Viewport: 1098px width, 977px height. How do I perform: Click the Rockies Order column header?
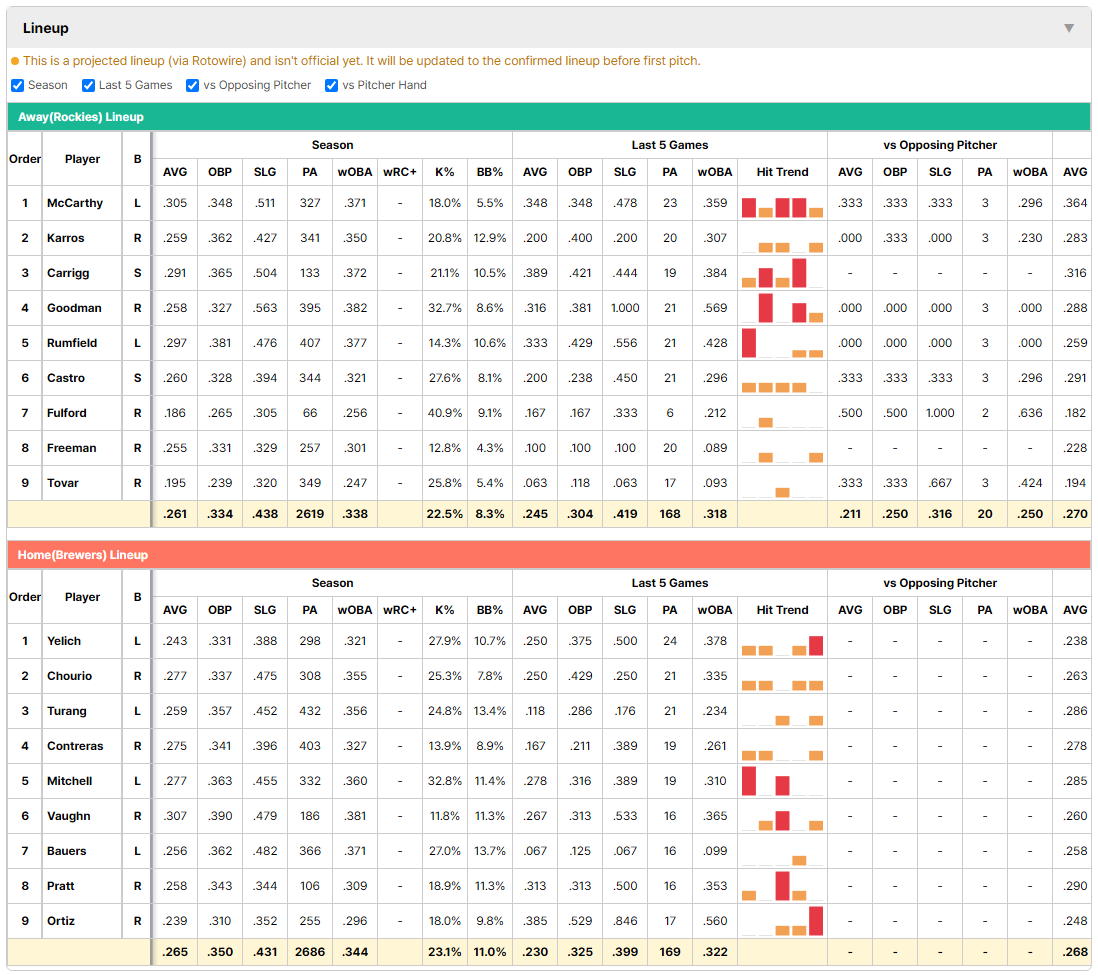click(25, 159)
